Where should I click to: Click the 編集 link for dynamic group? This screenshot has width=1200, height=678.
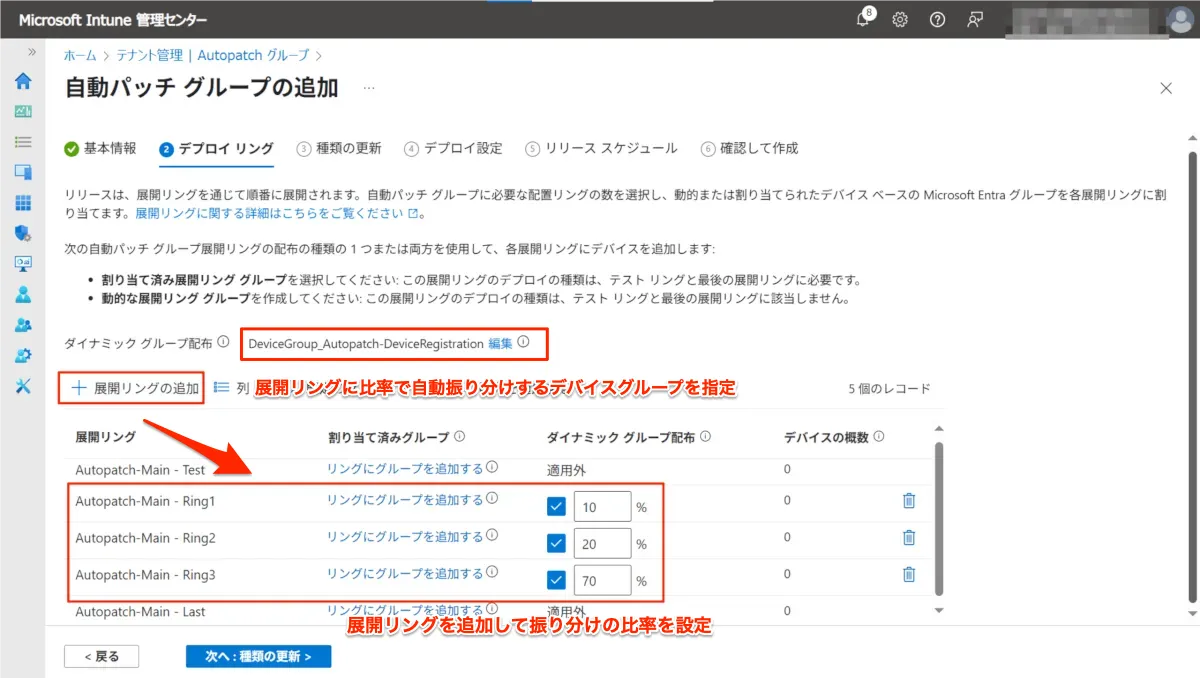click(x=500, y=343)
